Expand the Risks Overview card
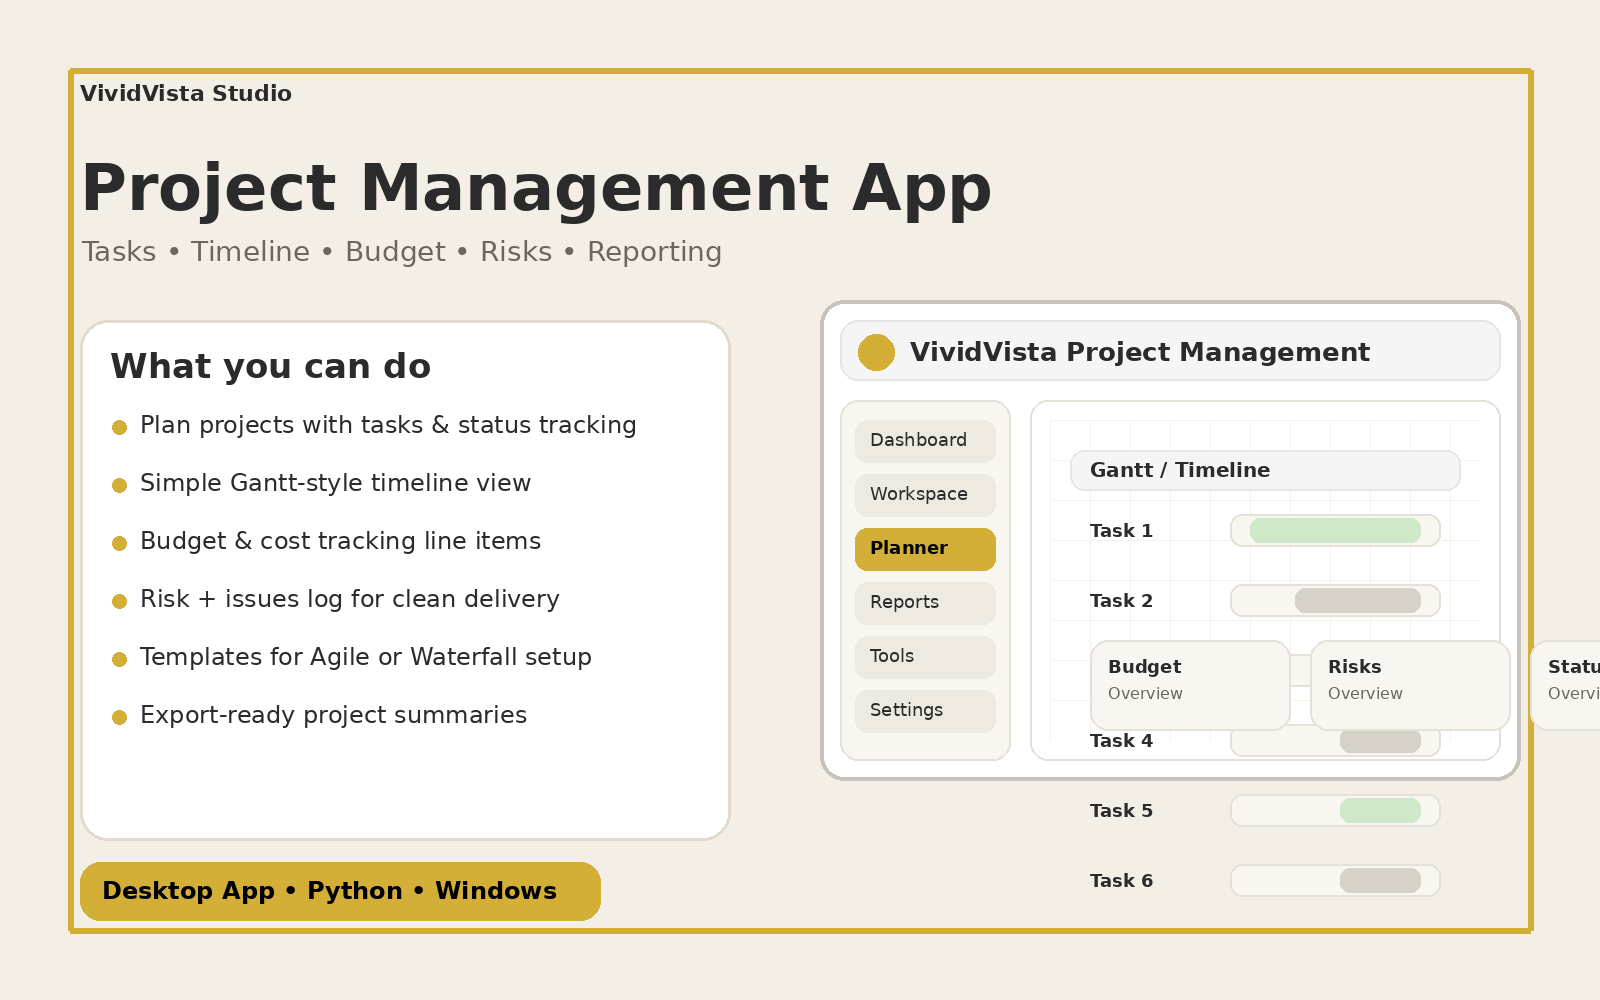Screen dimensions: 1600x1000 coord(1410,685)
